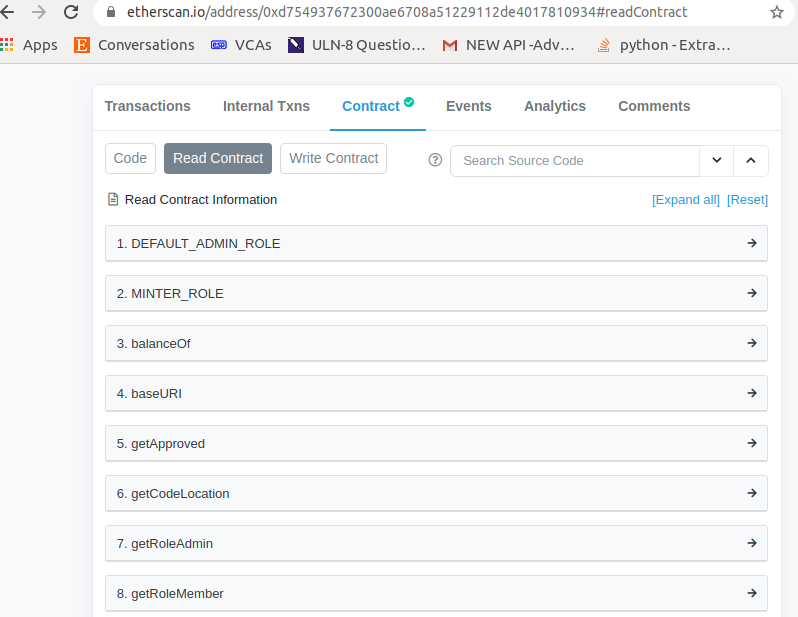Expand the MINTER_ROLE arrow
The image size is (798, 617).
(x=752, y=293)
